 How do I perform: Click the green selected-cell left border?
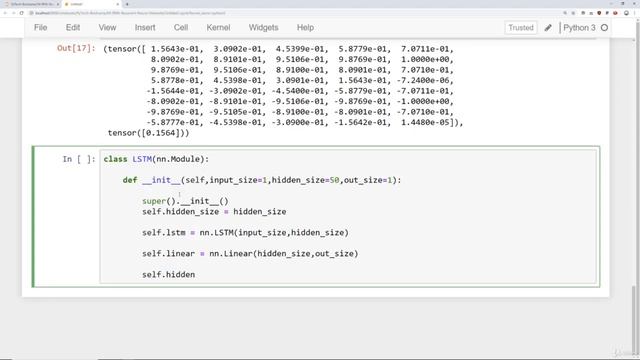pyautogui.click(x=33, y=217)
